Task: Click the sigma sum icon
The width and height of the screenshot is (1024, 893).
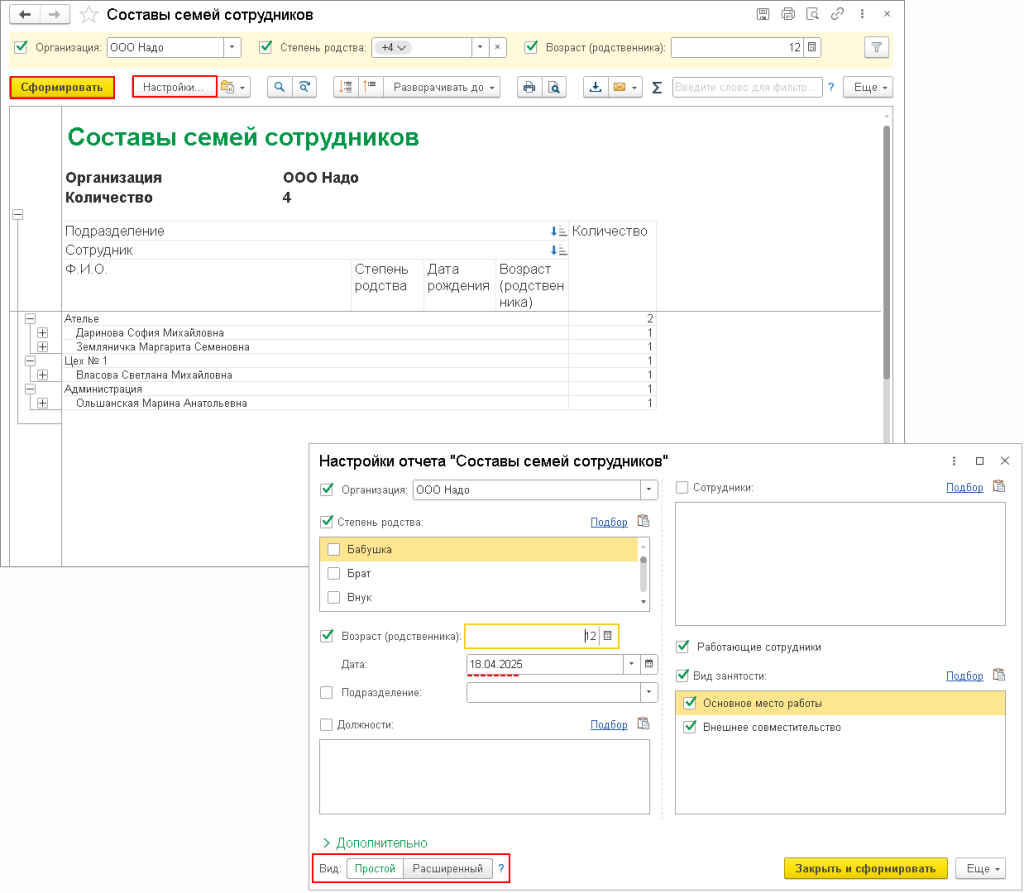Action: pyautogui.click(x=657, y=87)
